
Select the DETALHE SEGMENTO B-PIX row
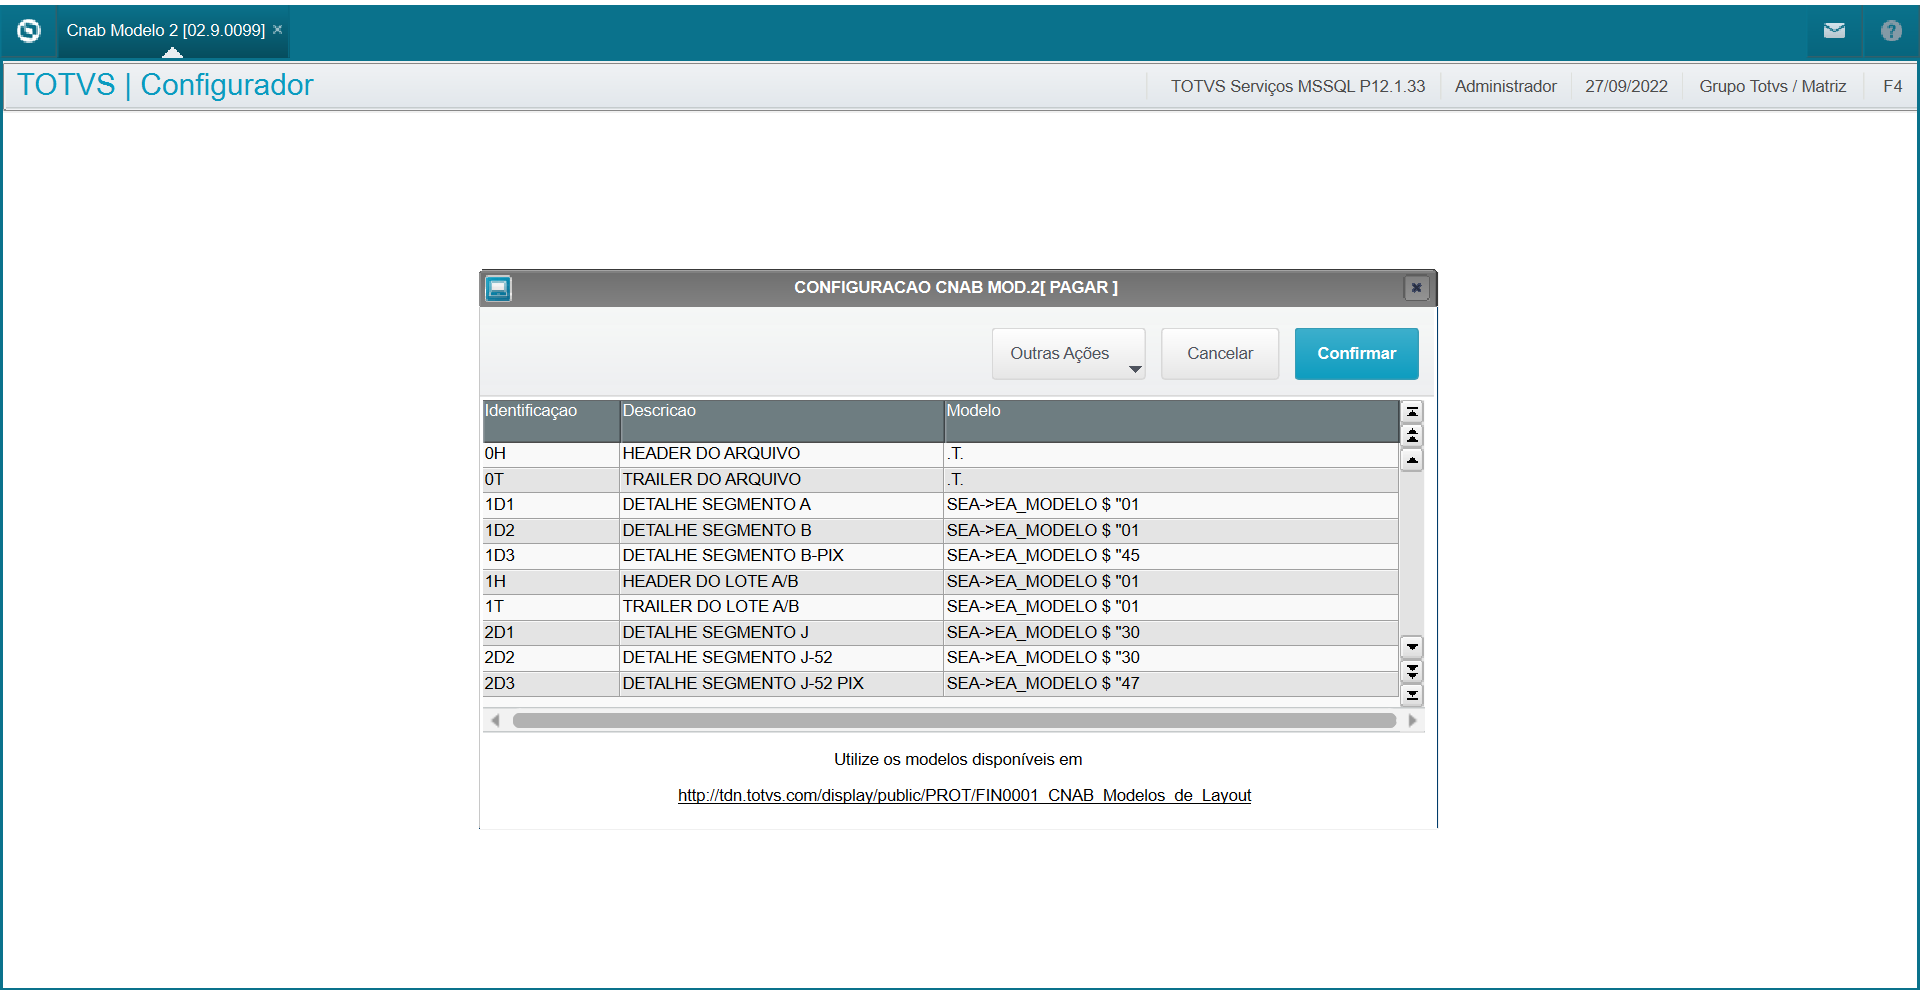pos(940,556)
